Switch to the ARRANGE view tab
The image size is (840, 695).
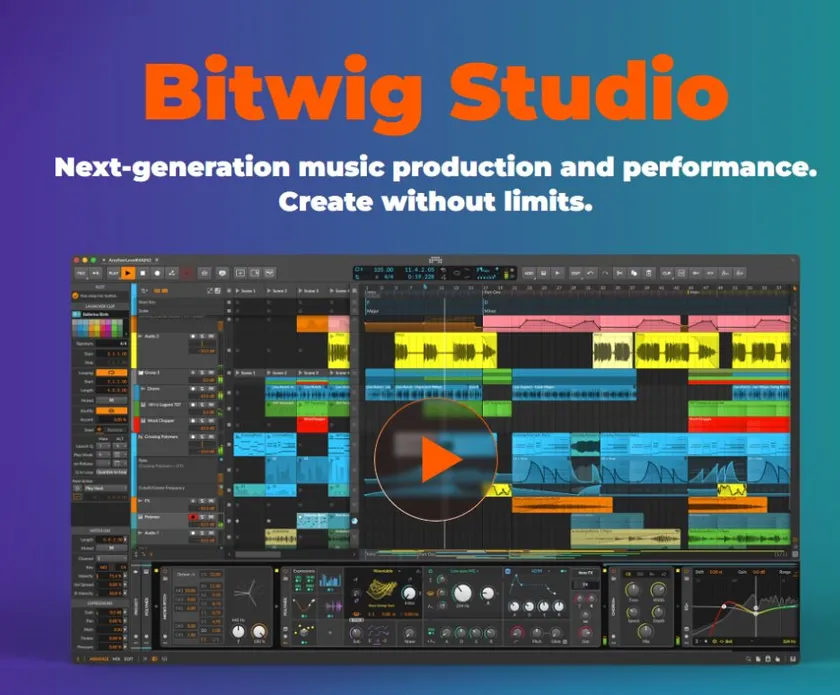99,659
